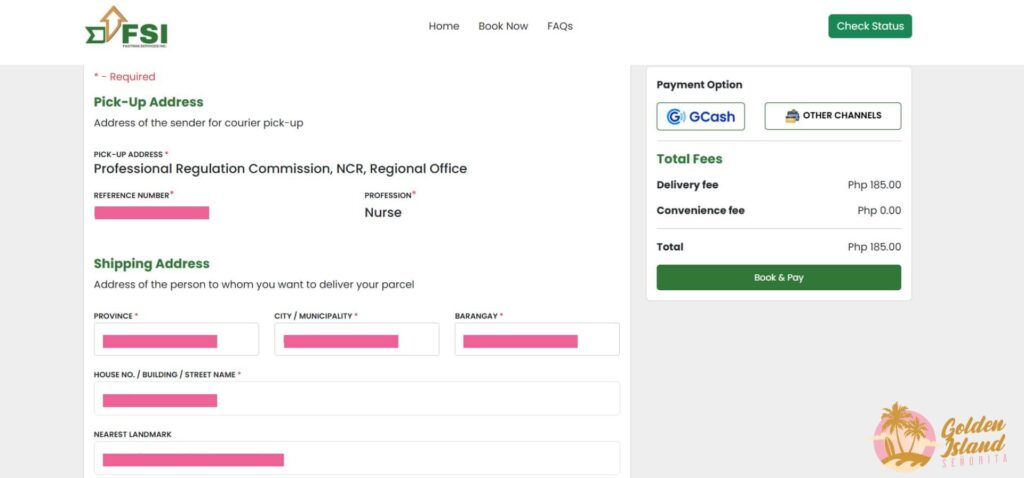
Task: Click the Book & Pay button
Action: [x=778, y=278]
